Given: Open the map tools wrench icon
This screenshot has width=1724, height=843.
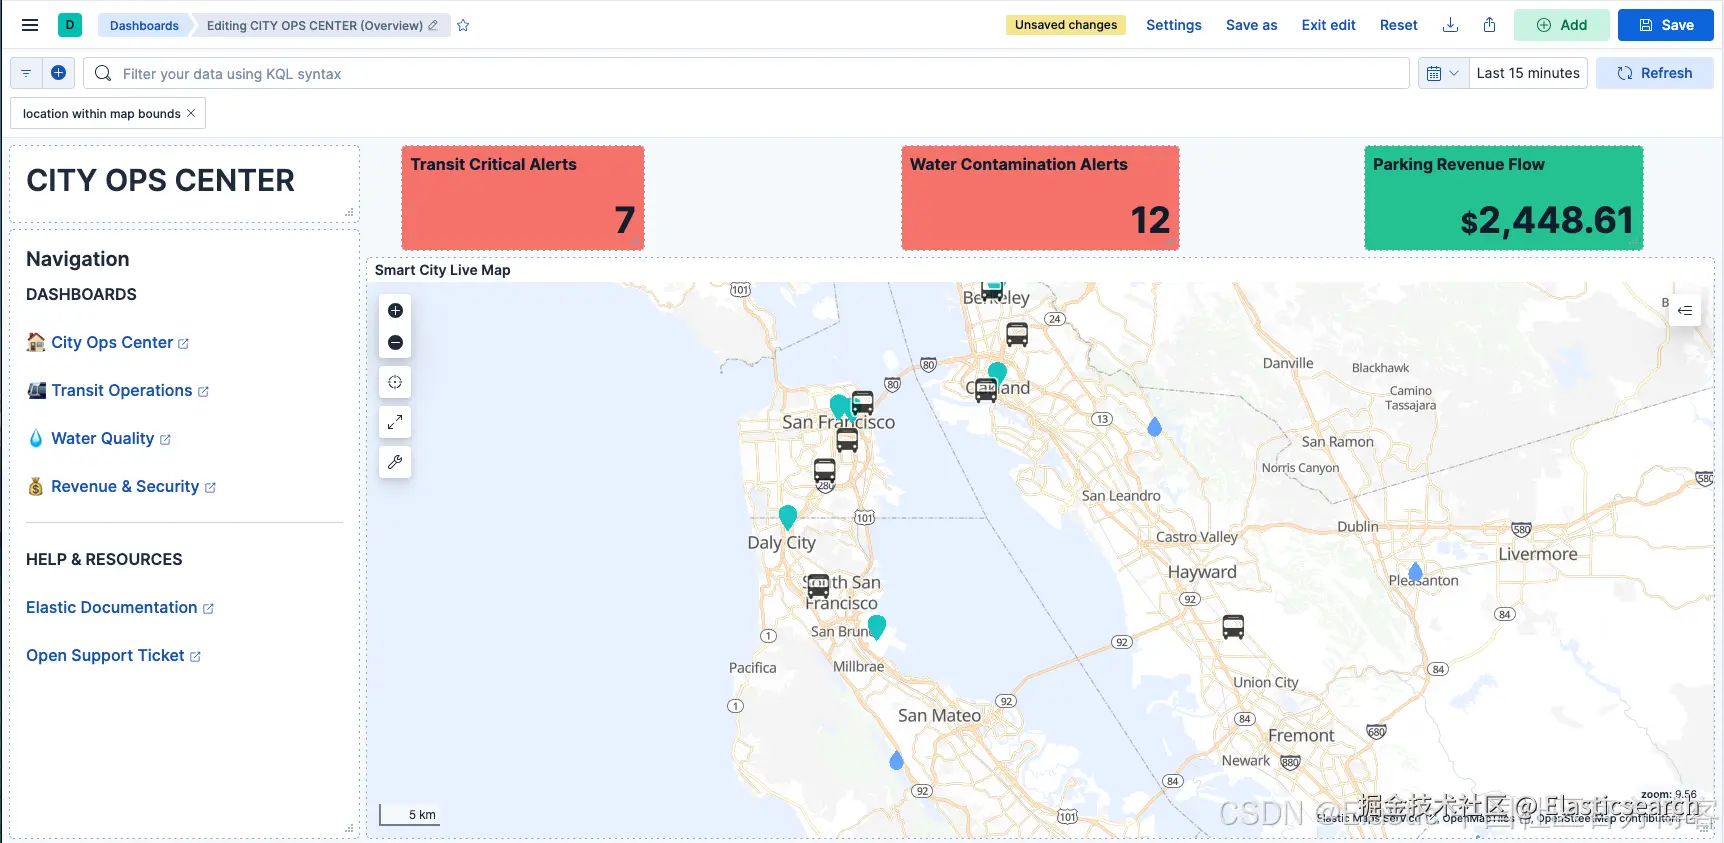Looking at the screenshot, I should tap(395, 462).
